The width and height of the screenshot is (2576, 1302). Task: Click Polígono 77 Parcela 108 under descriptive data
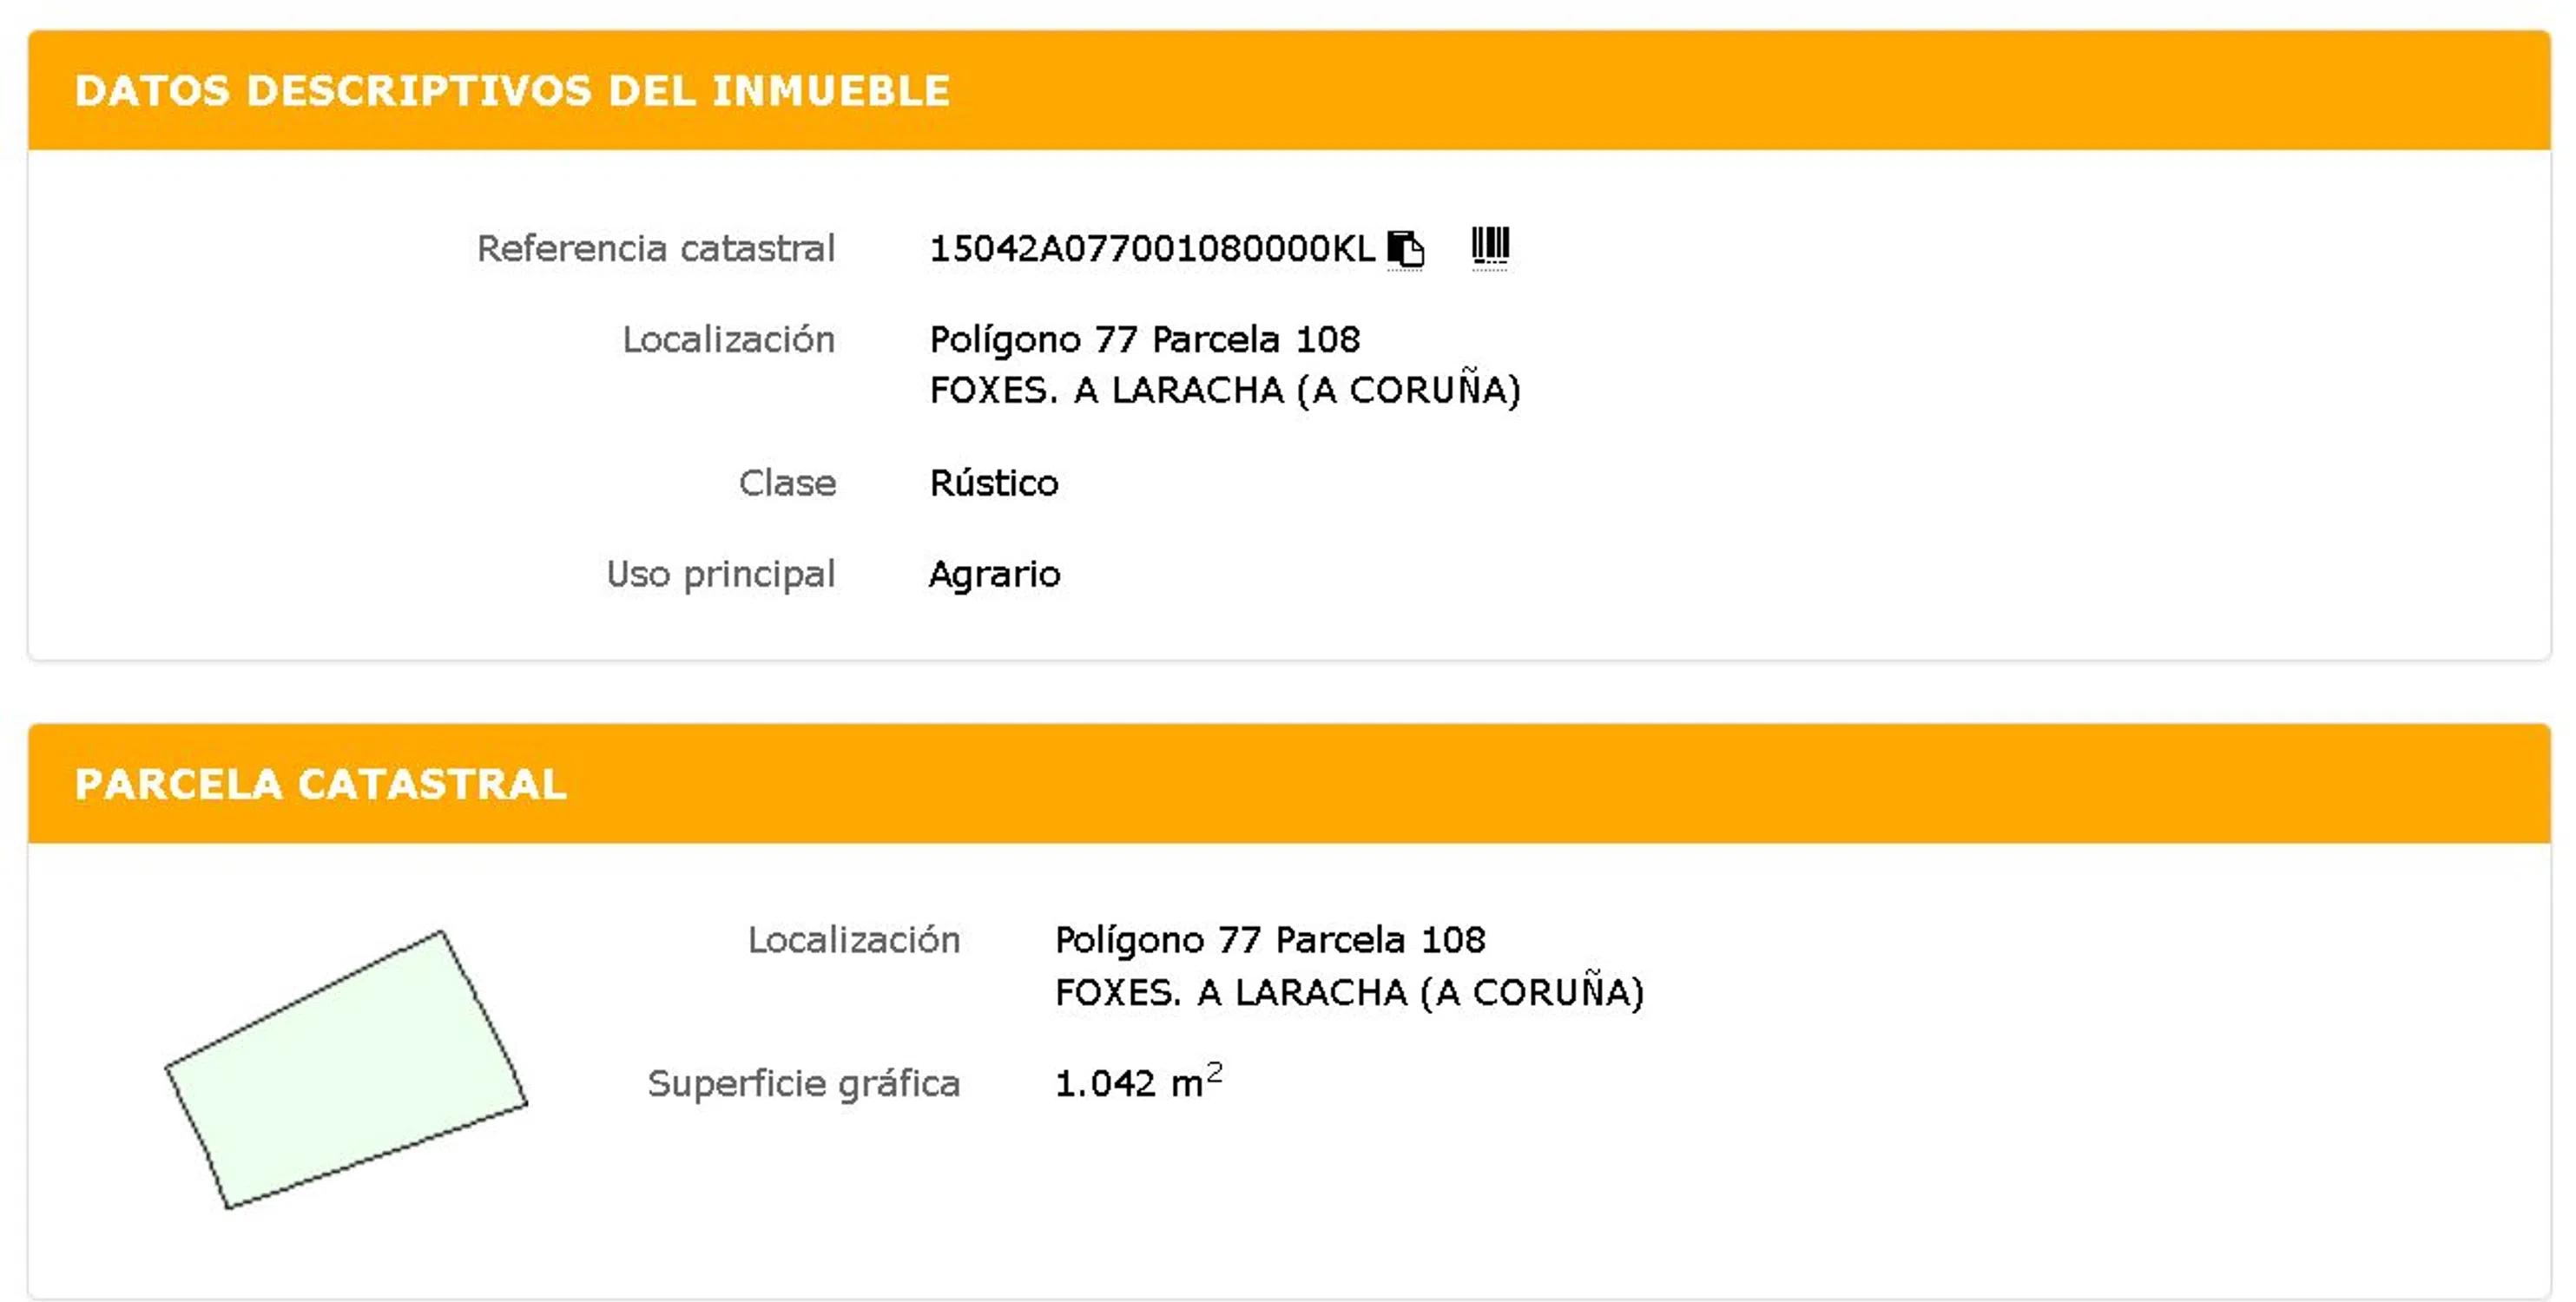(x=1145, y=339)
